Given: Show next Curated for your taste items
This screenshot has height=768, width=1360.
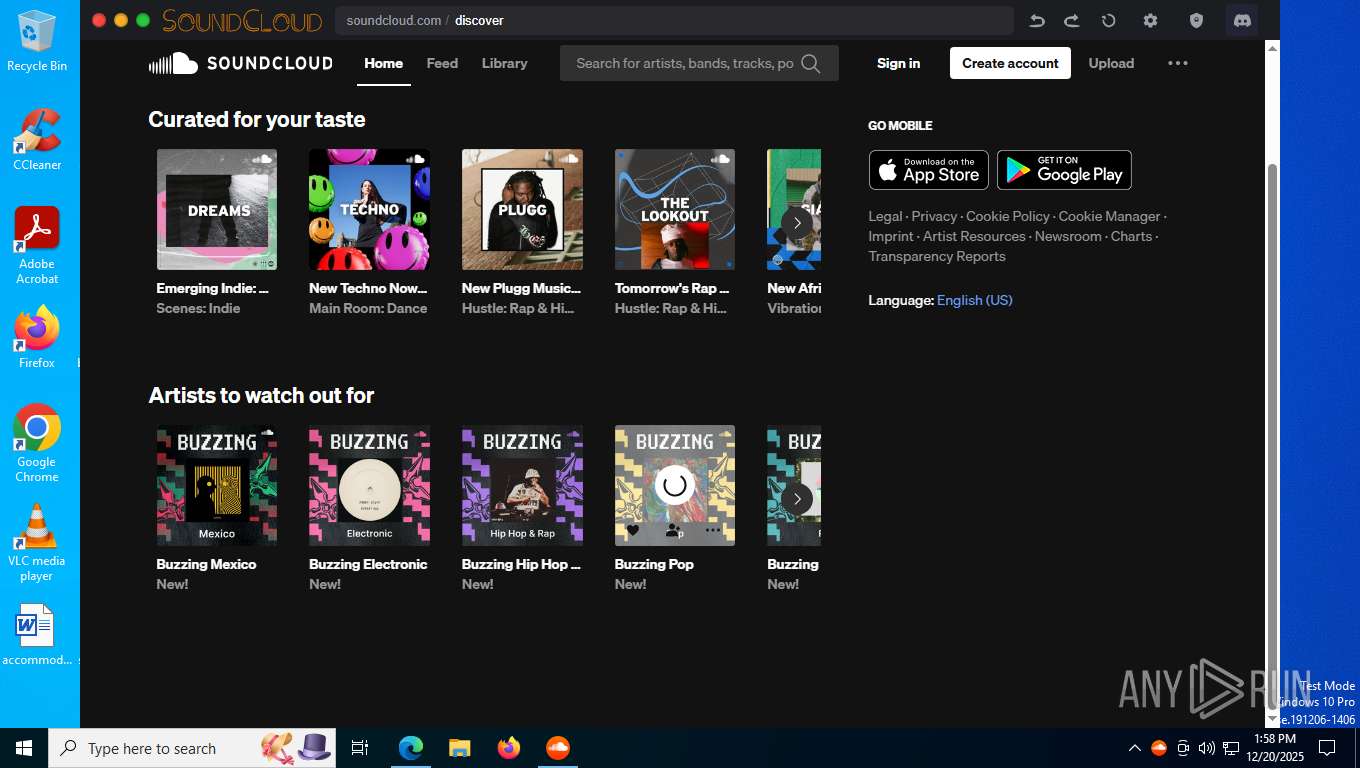Looking at the screenshot, I should tap(797, 223).
